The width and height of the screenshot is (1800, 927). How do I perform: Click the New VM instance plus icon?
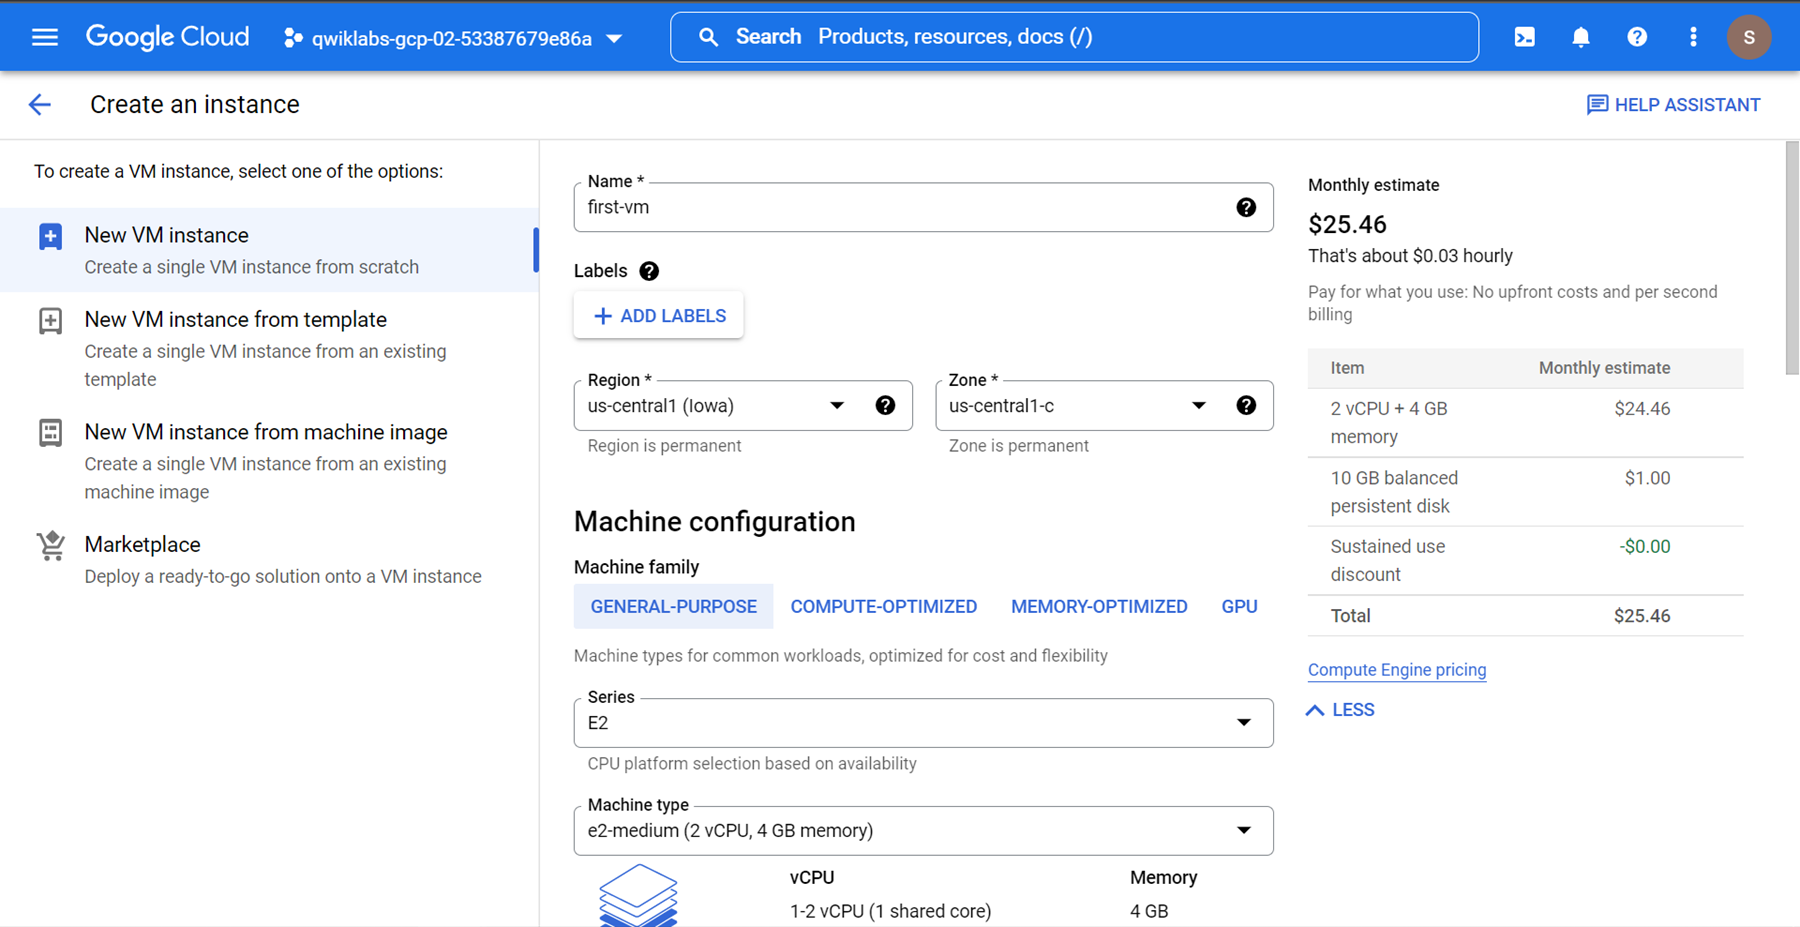coord(51,236)
